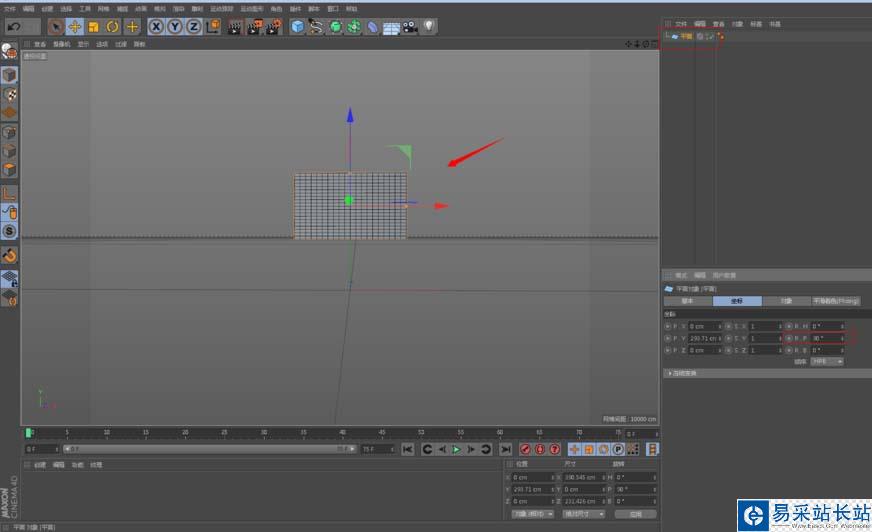Switch to Model mode in the left palette
This screenshot has height=532, width=872.
[9, 74]
